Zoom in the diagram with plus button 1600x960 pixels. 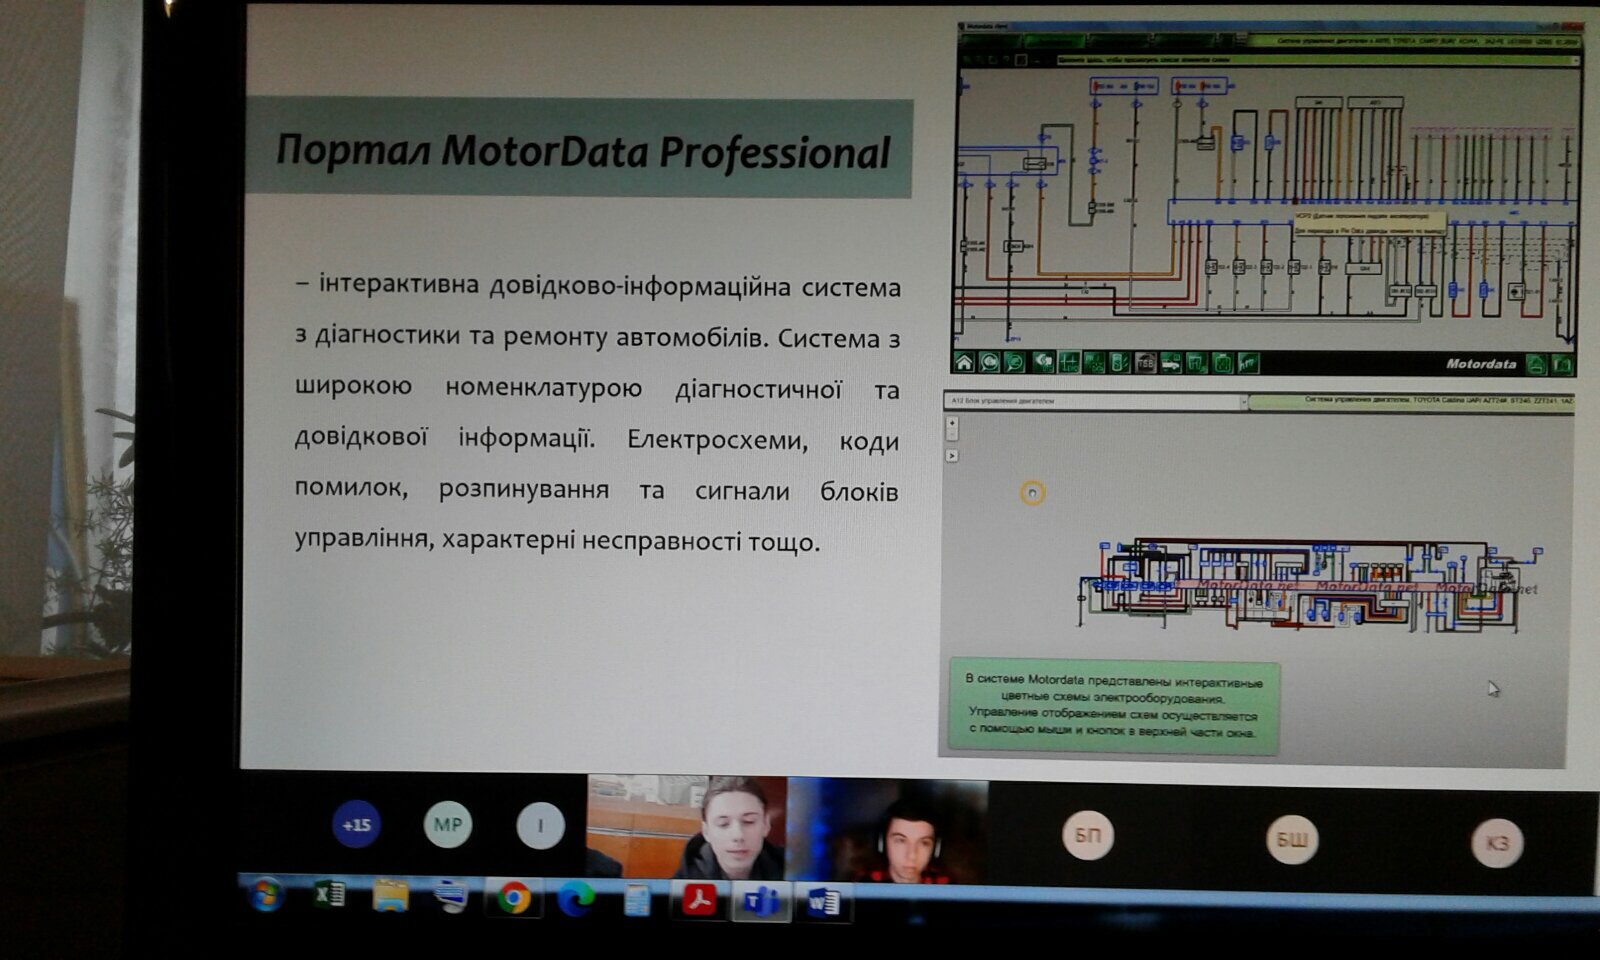pyautogui.click(x=952, y=422)
